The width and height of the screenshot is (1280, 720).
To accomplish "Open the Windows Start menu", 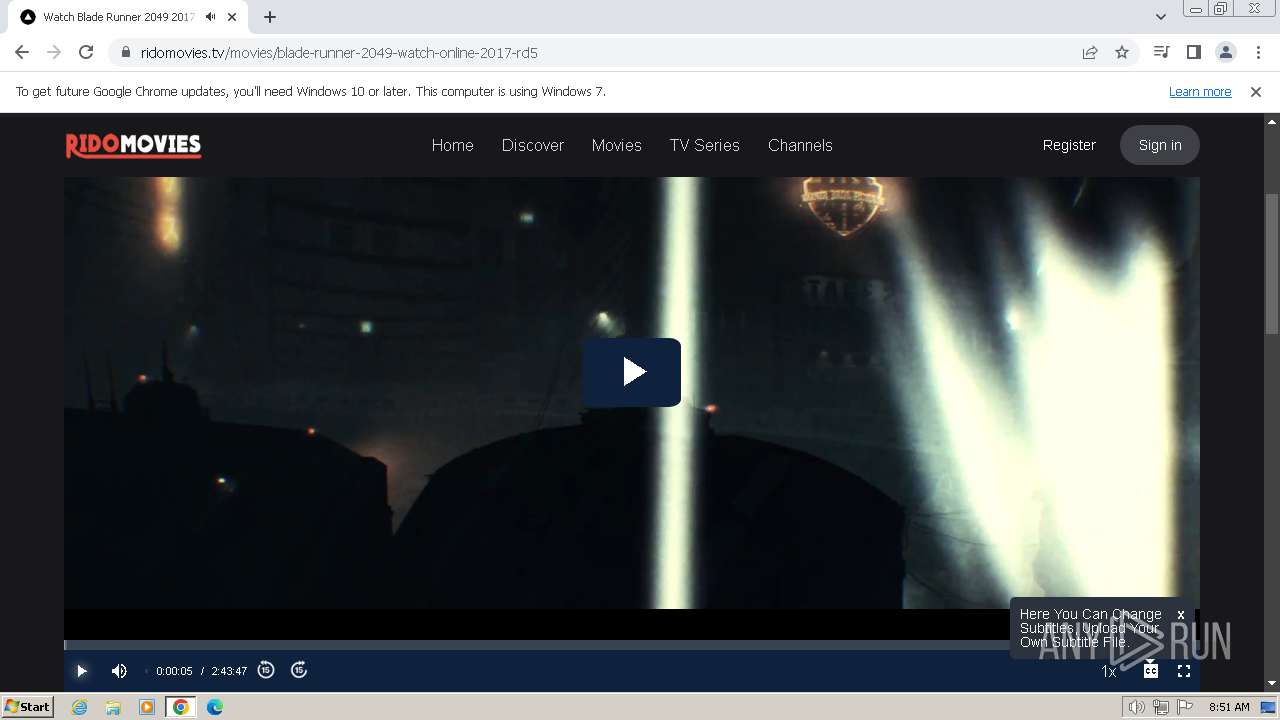I will coord(28,706).
